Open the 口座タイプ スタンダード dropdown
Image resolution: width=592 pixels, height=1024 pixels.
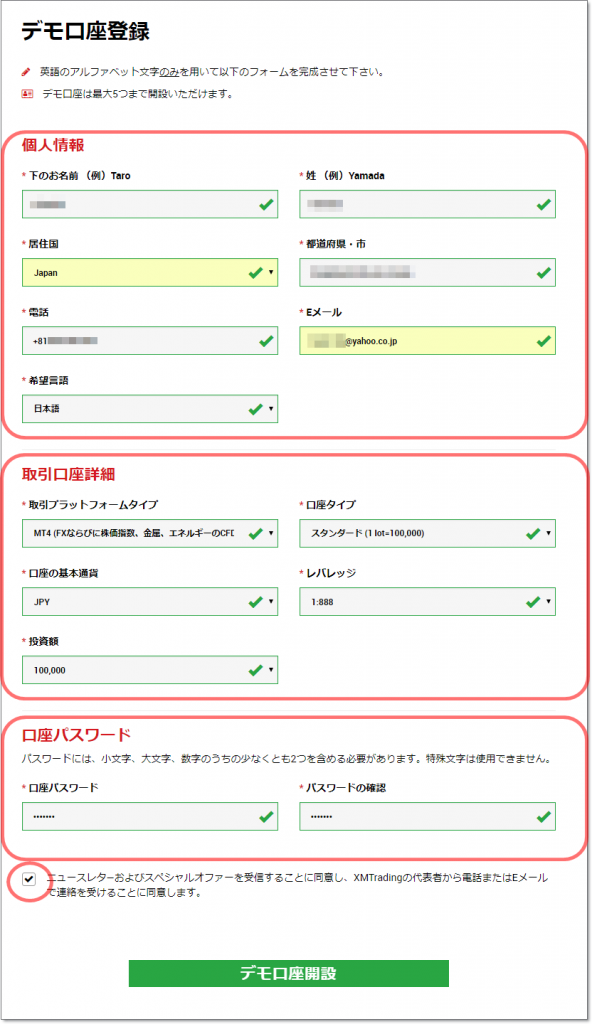(x=427, y=534)
